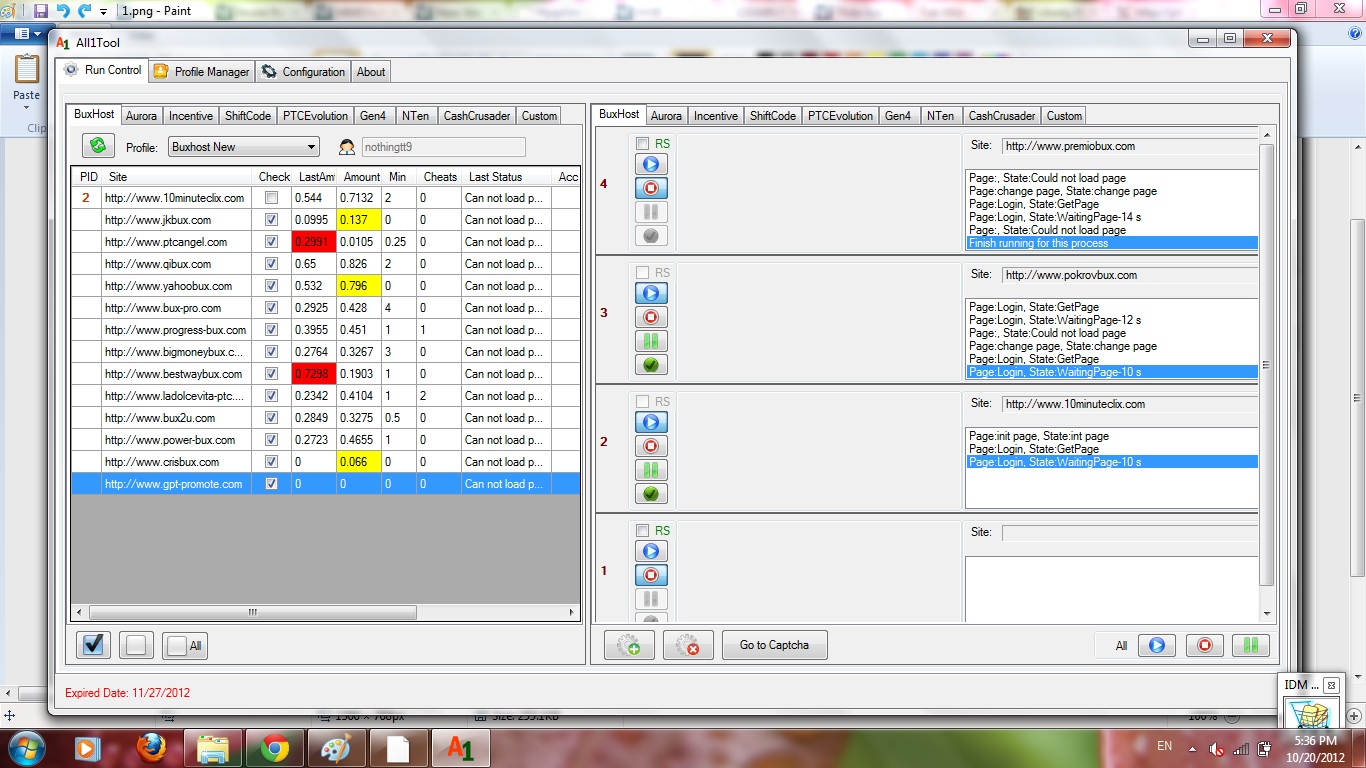Uncheck the box for www.qibux.com row

pos(271,264)
